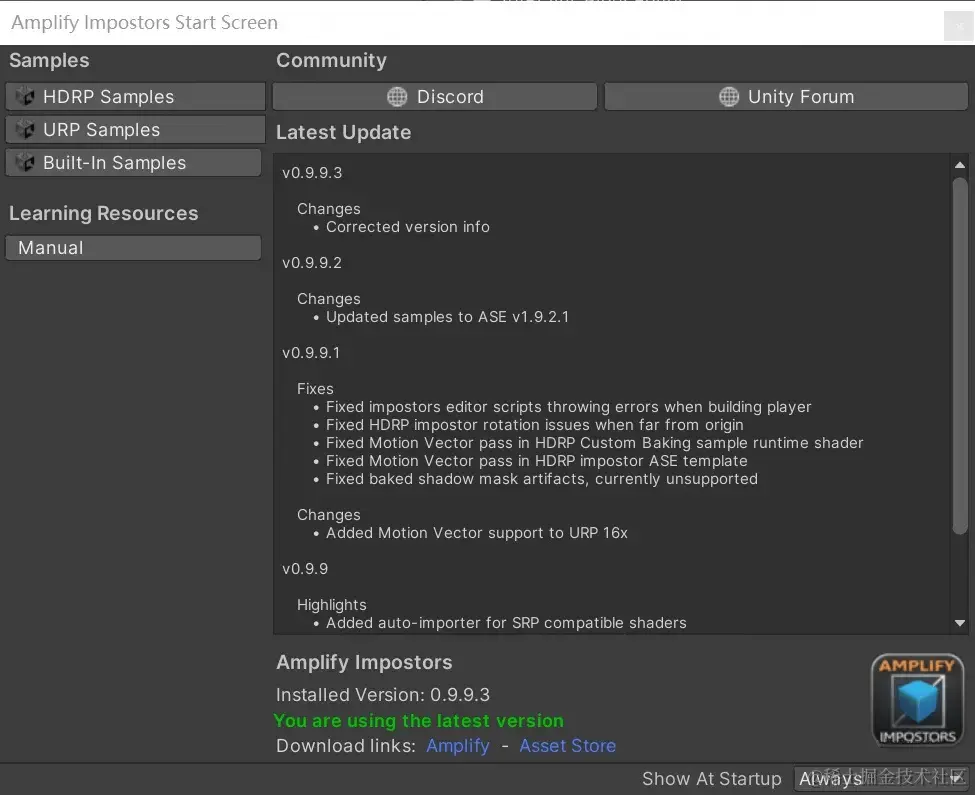Open the Manual learning resource

133,247
